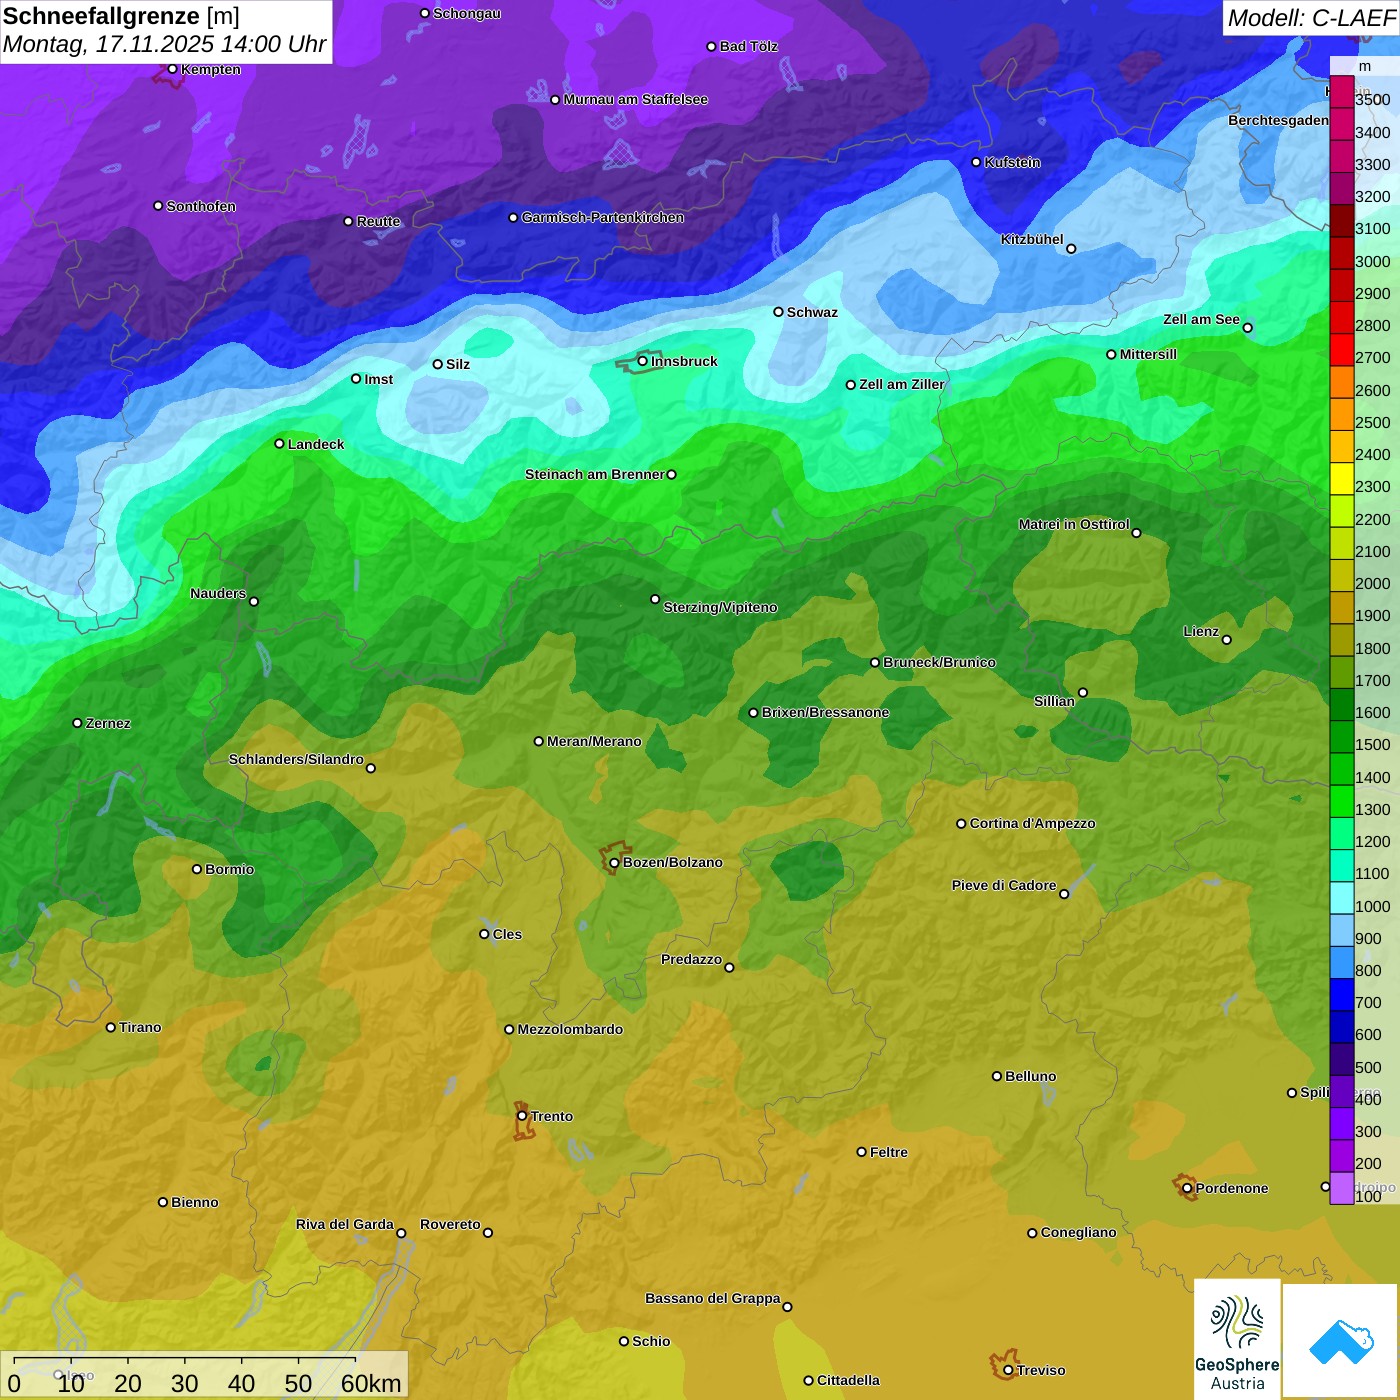This screenshot has height=1400, width=1400.
Task: Select the Tirano marker dot
Action: pos(111,1027)
